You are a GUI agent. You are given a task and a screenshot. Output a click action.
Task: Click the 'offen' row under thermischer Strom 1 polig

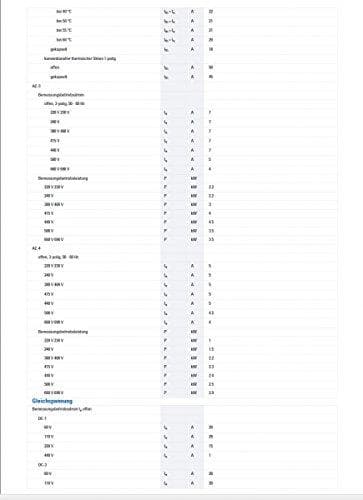coord(182,67)
